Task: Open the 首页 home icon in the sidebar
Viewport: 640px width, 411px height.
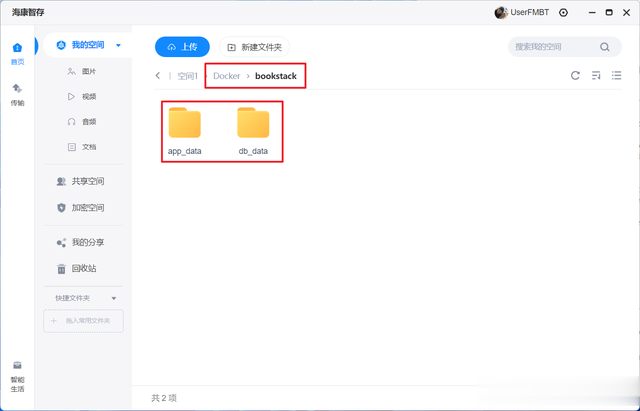Action: (x=17, y=53)
